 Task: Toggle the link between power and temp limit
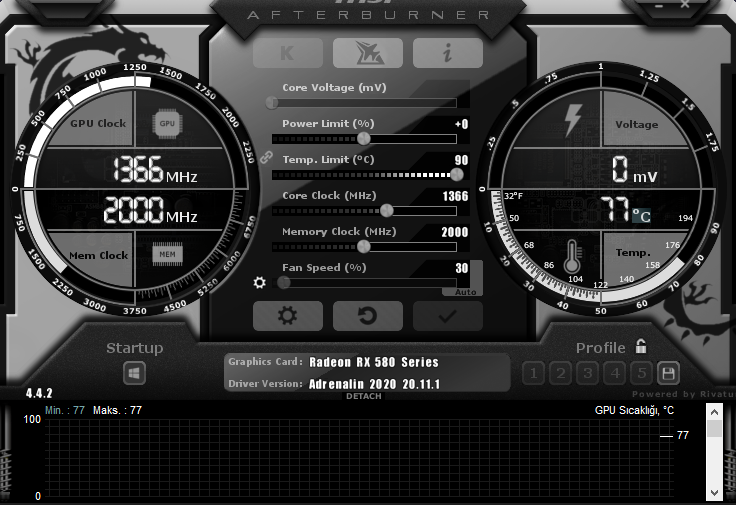pyautogui.click(x=266, y=157)
